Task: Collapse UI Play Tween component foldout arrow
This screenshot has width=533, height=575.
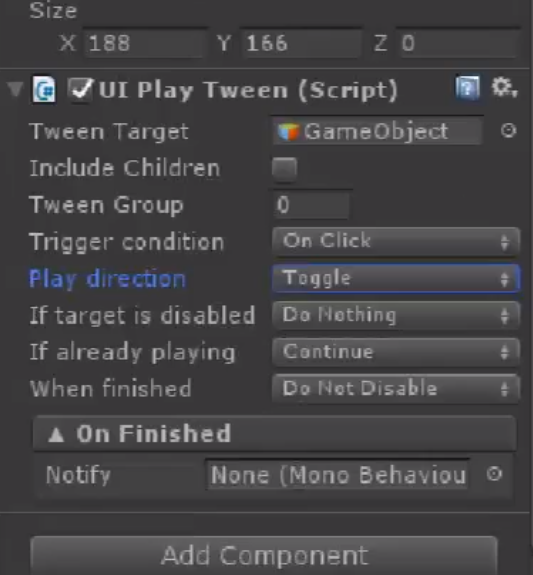Action: (x=15, y=89)
